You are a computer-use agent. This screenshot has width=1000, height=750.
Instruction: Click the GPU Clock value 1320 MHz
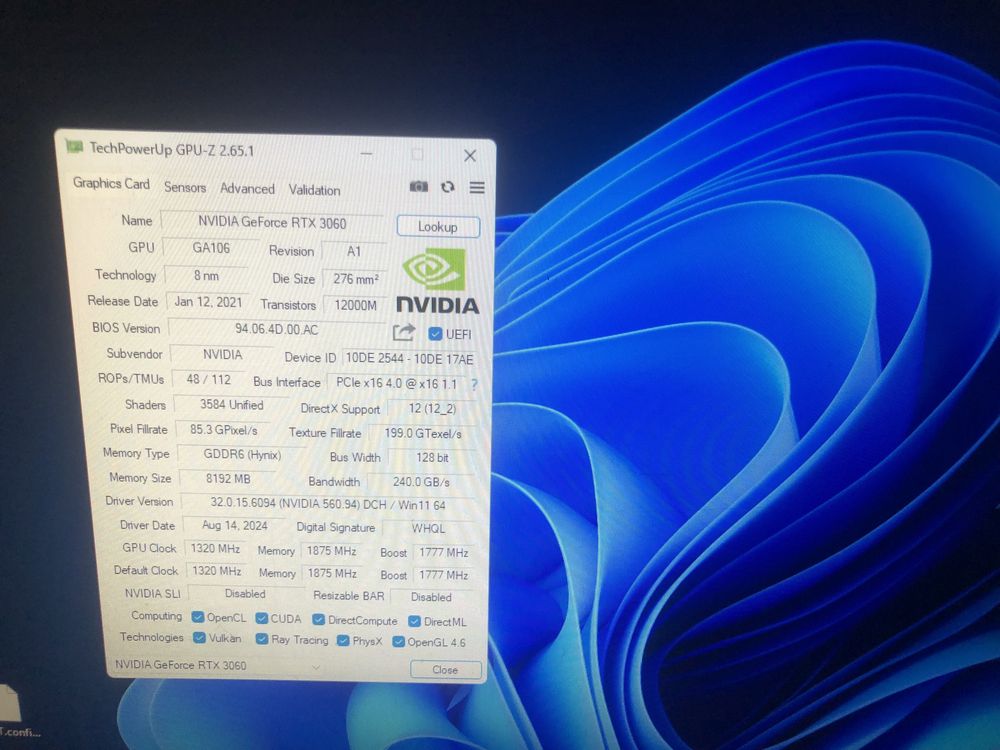coord(216,548)
